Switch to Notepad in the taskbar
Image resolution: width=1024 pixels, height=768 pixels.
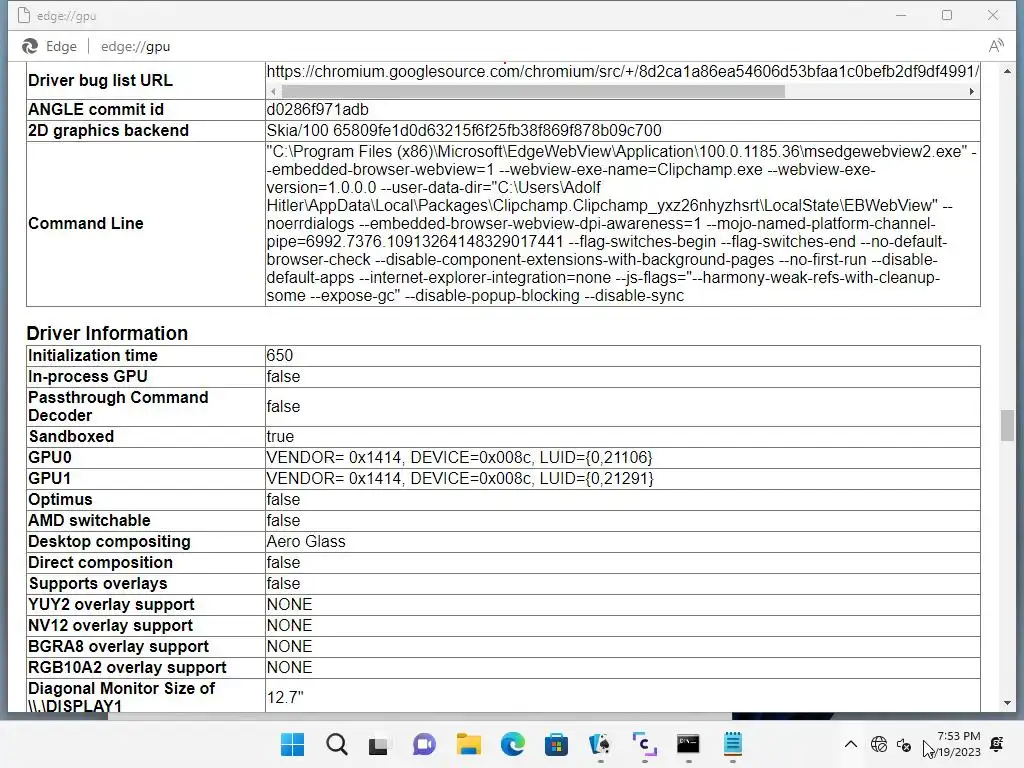[x=733, y=744]
